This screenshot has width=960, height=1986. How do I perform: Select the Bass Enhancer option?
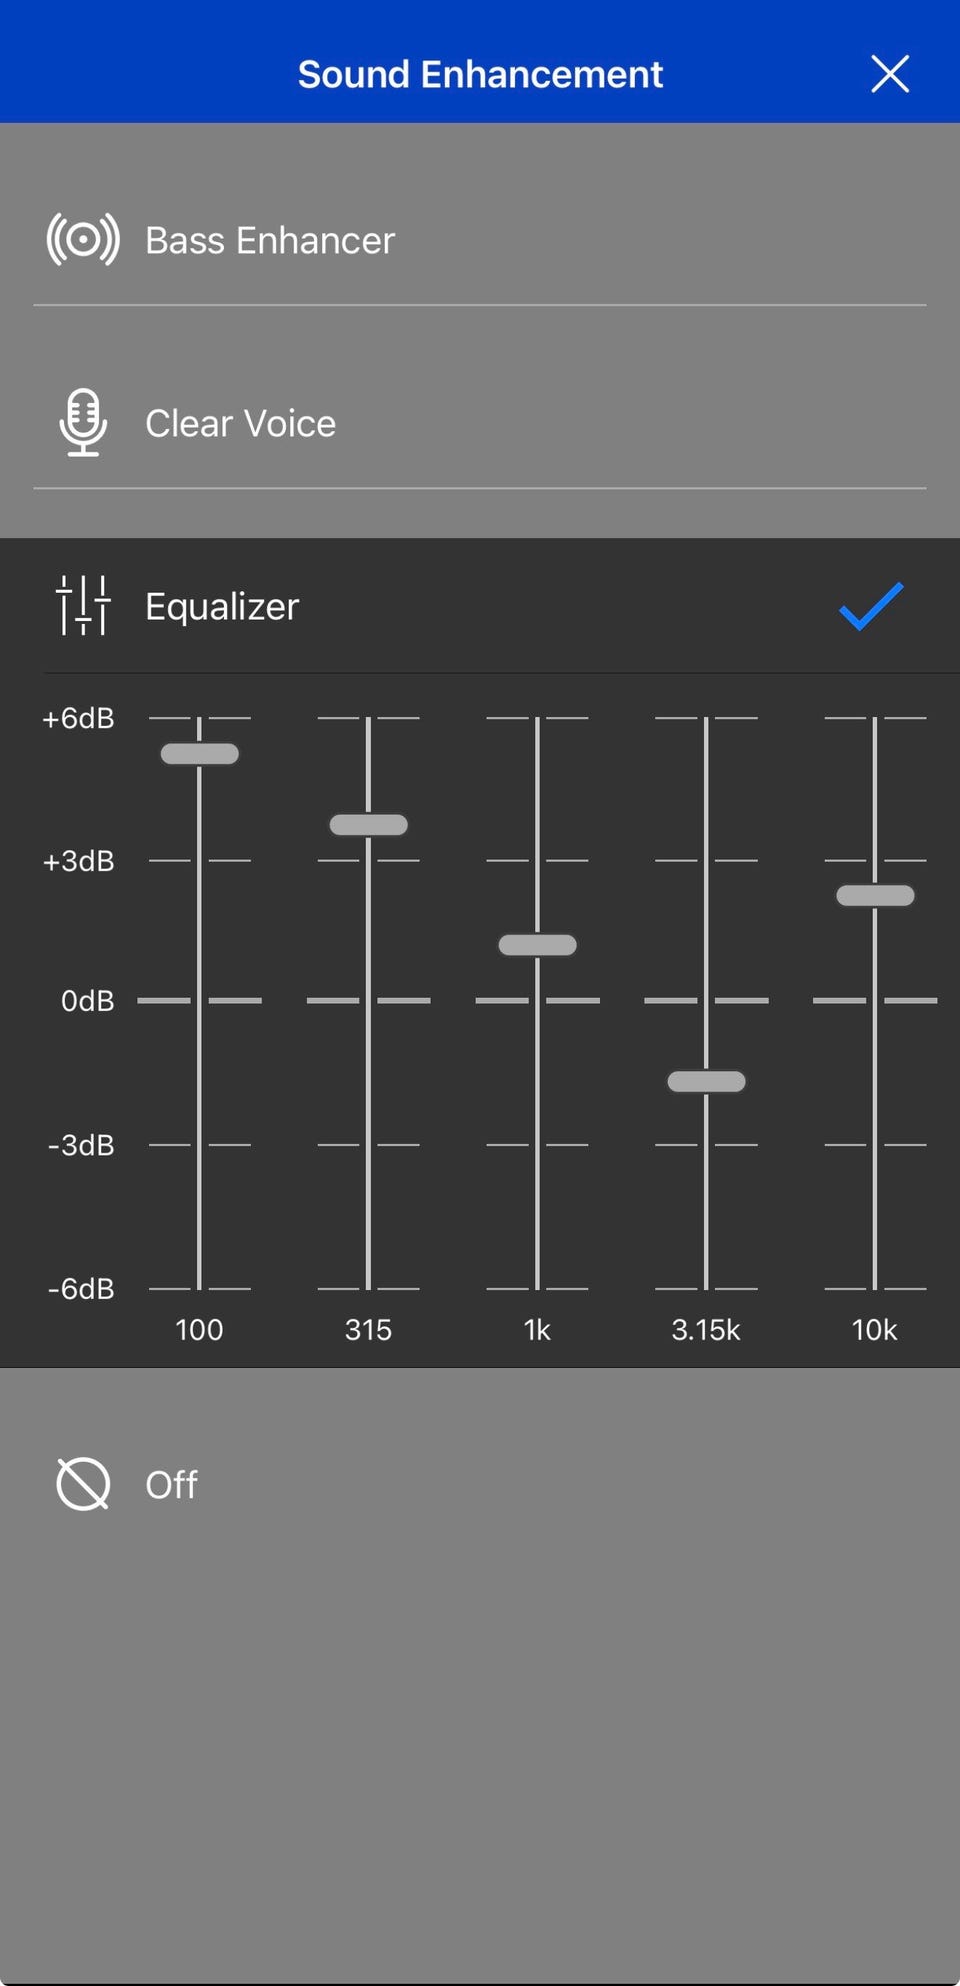[x=270, y=241]
